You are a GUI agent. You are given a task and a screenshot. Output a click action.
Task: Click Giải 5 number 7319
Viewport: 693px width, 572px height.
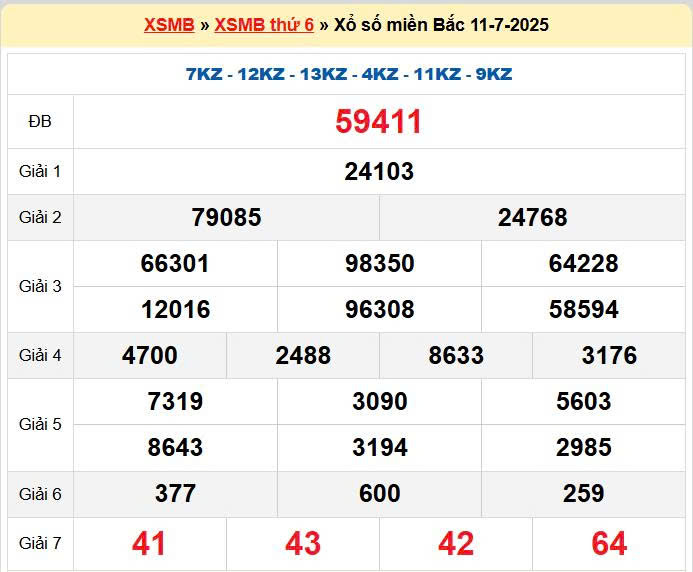coord(175,401)
